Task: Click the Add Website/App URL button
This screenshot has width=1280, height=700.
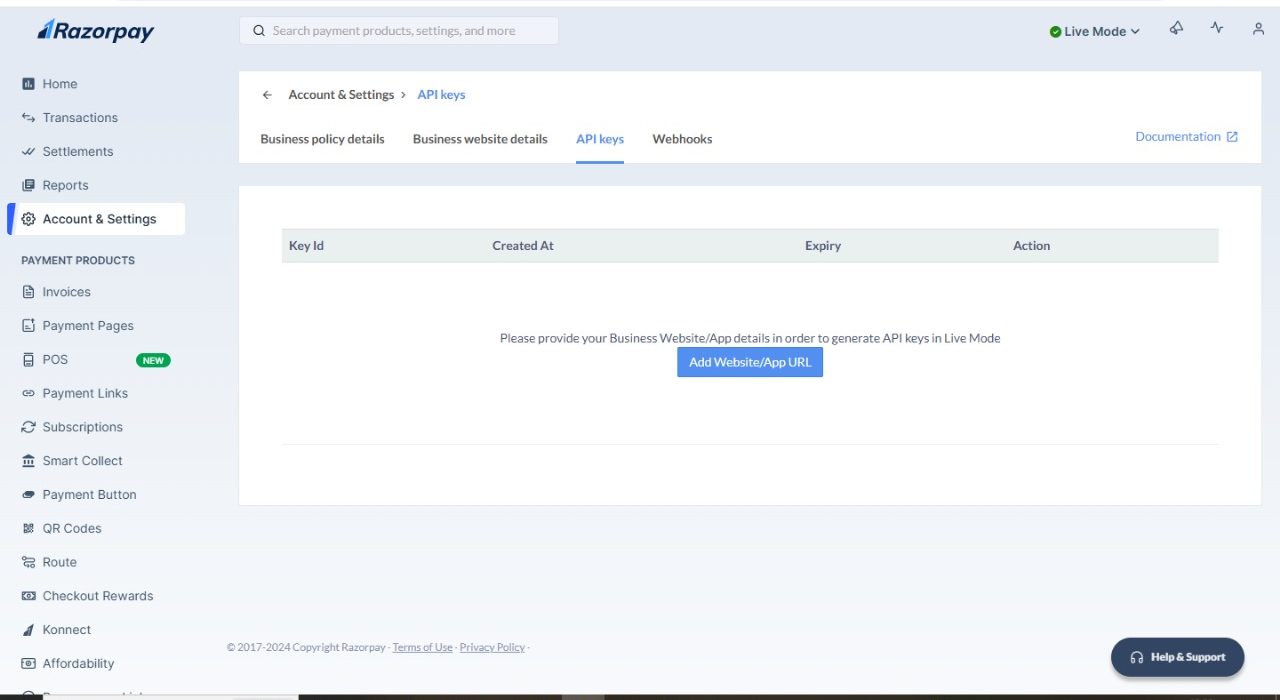Action: coord(750,362)
